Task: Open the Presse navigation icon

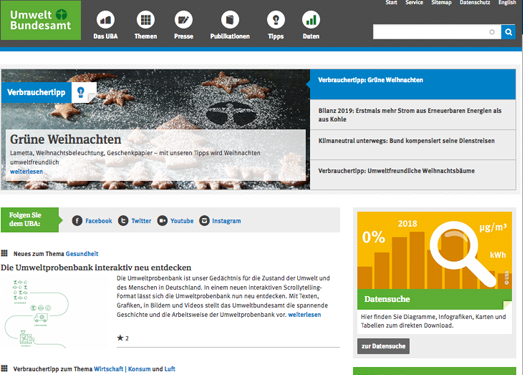Action: point(183,20)
